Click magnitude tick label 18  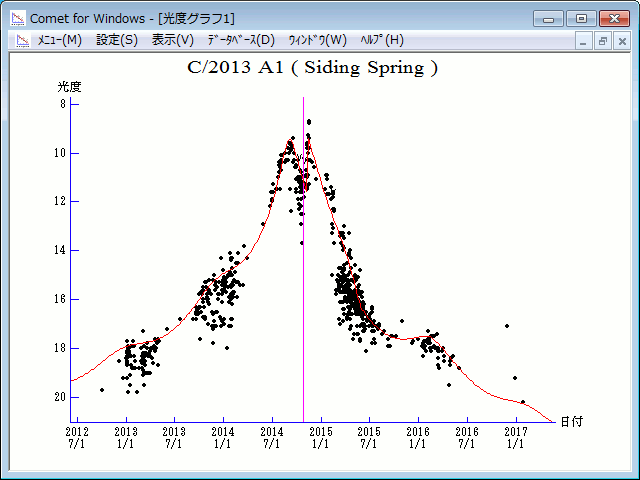point(60,348)
